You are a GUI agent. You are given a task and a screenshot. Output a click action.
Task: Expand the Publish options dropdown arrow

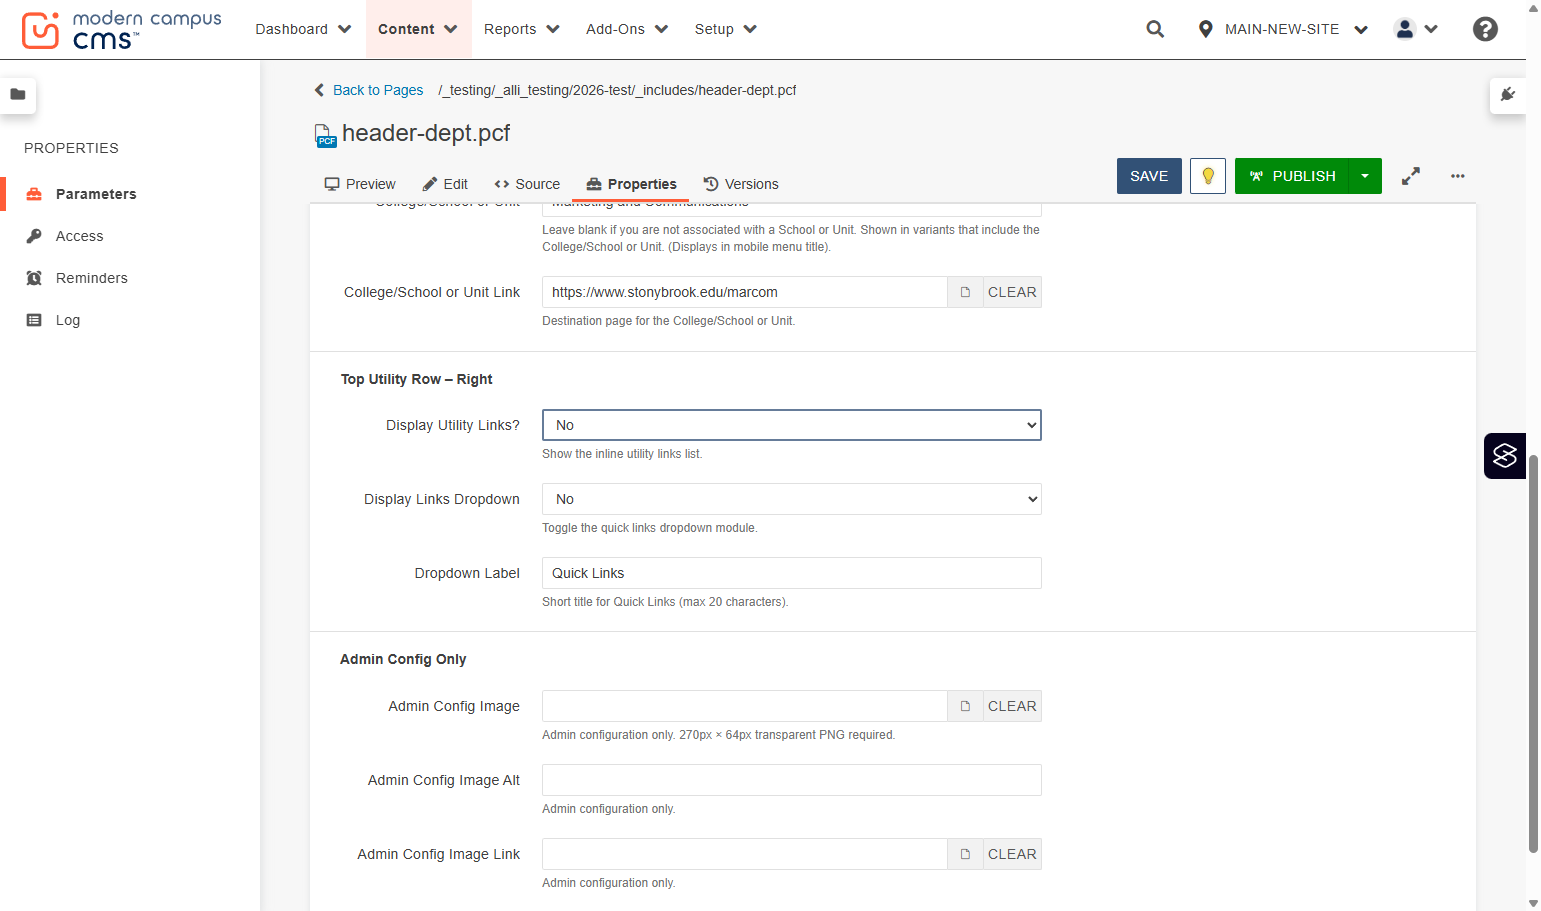[x=1365, y=176]
